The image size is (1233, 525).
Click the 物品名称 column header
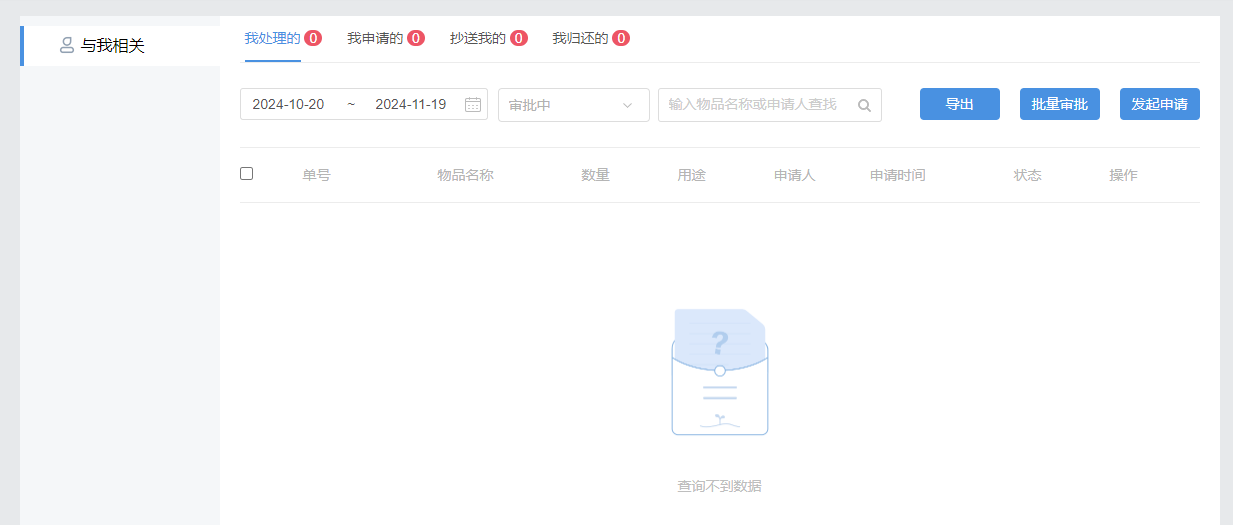click(x=465, y=175)
